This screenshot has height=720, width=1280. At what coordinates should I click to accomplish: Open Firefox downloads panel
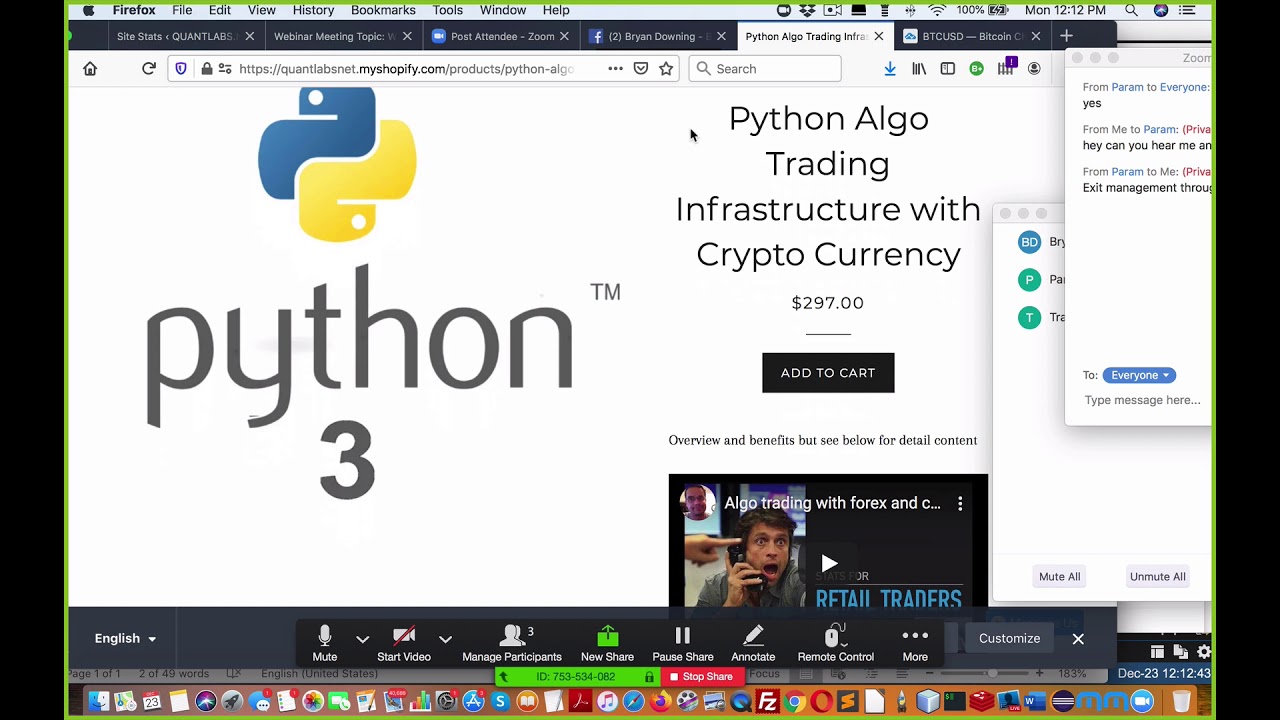tap(890, 69)
